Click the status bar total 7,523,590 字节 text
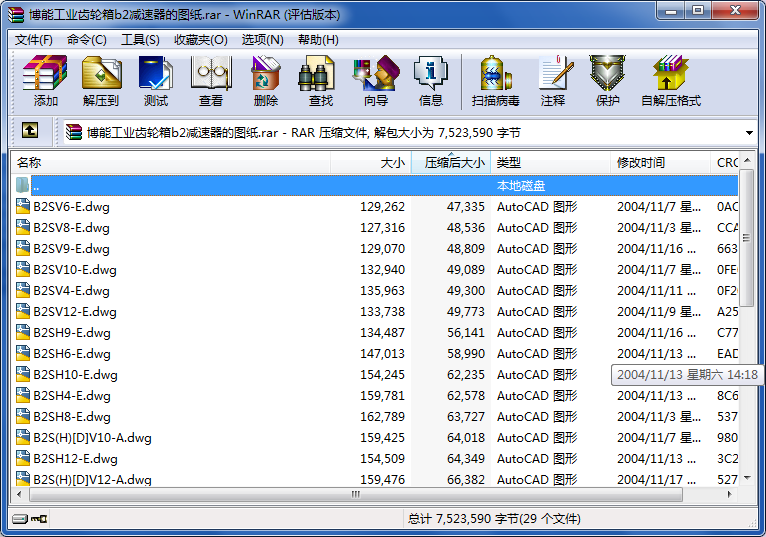The width and height of the screenshot is (766, 537). click(x=494, y=518)
